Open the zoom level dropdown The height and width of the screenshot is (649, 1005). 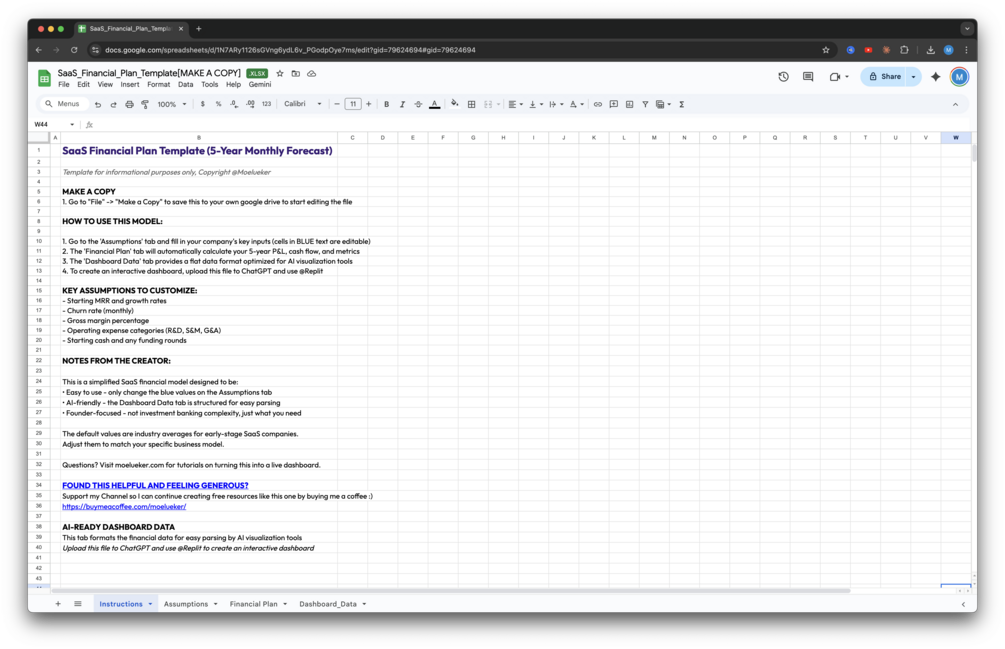point(172,104)
